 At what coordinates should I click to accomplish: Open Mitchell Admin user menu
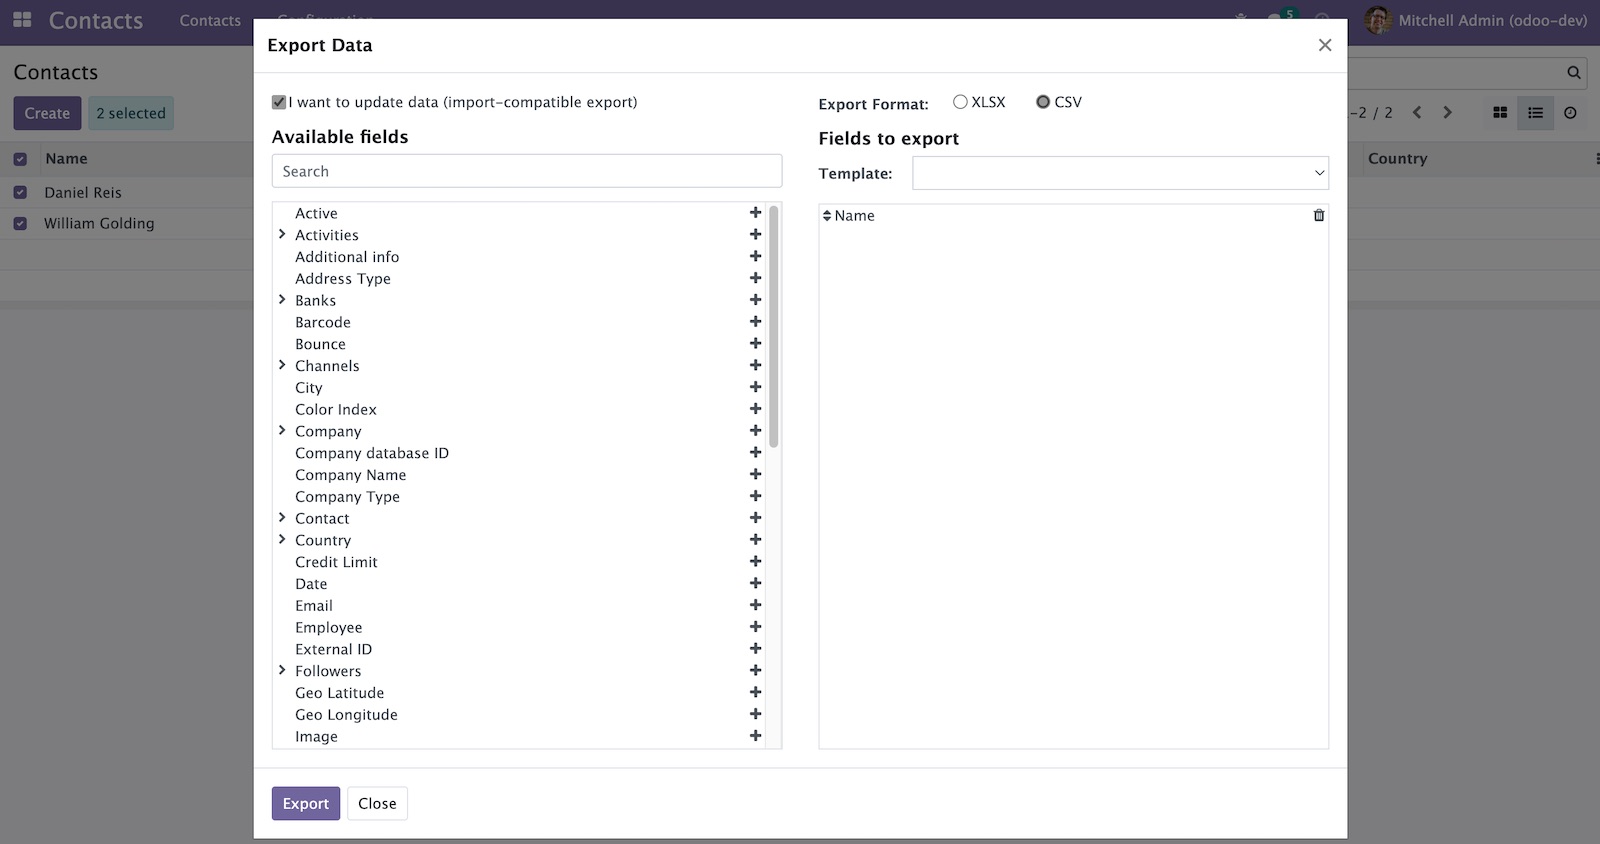(1476, 20)
